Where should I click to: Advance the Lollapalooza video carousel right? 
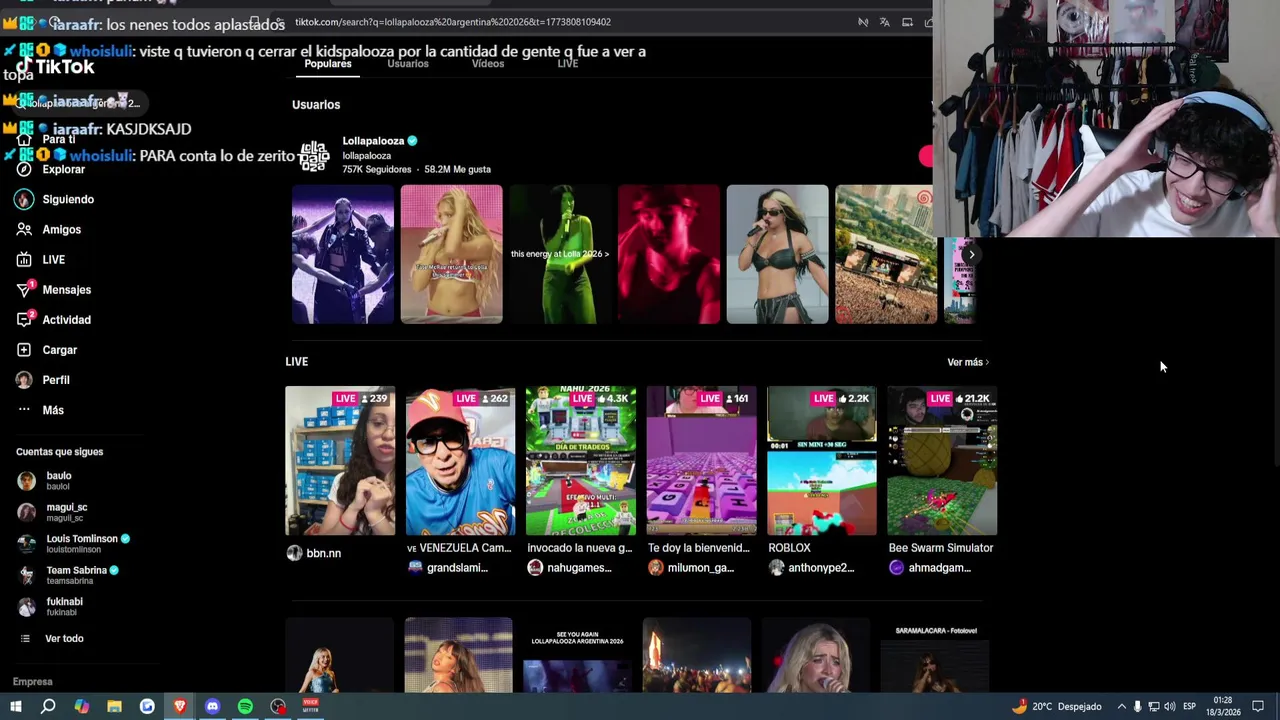(x=970, y=254)
